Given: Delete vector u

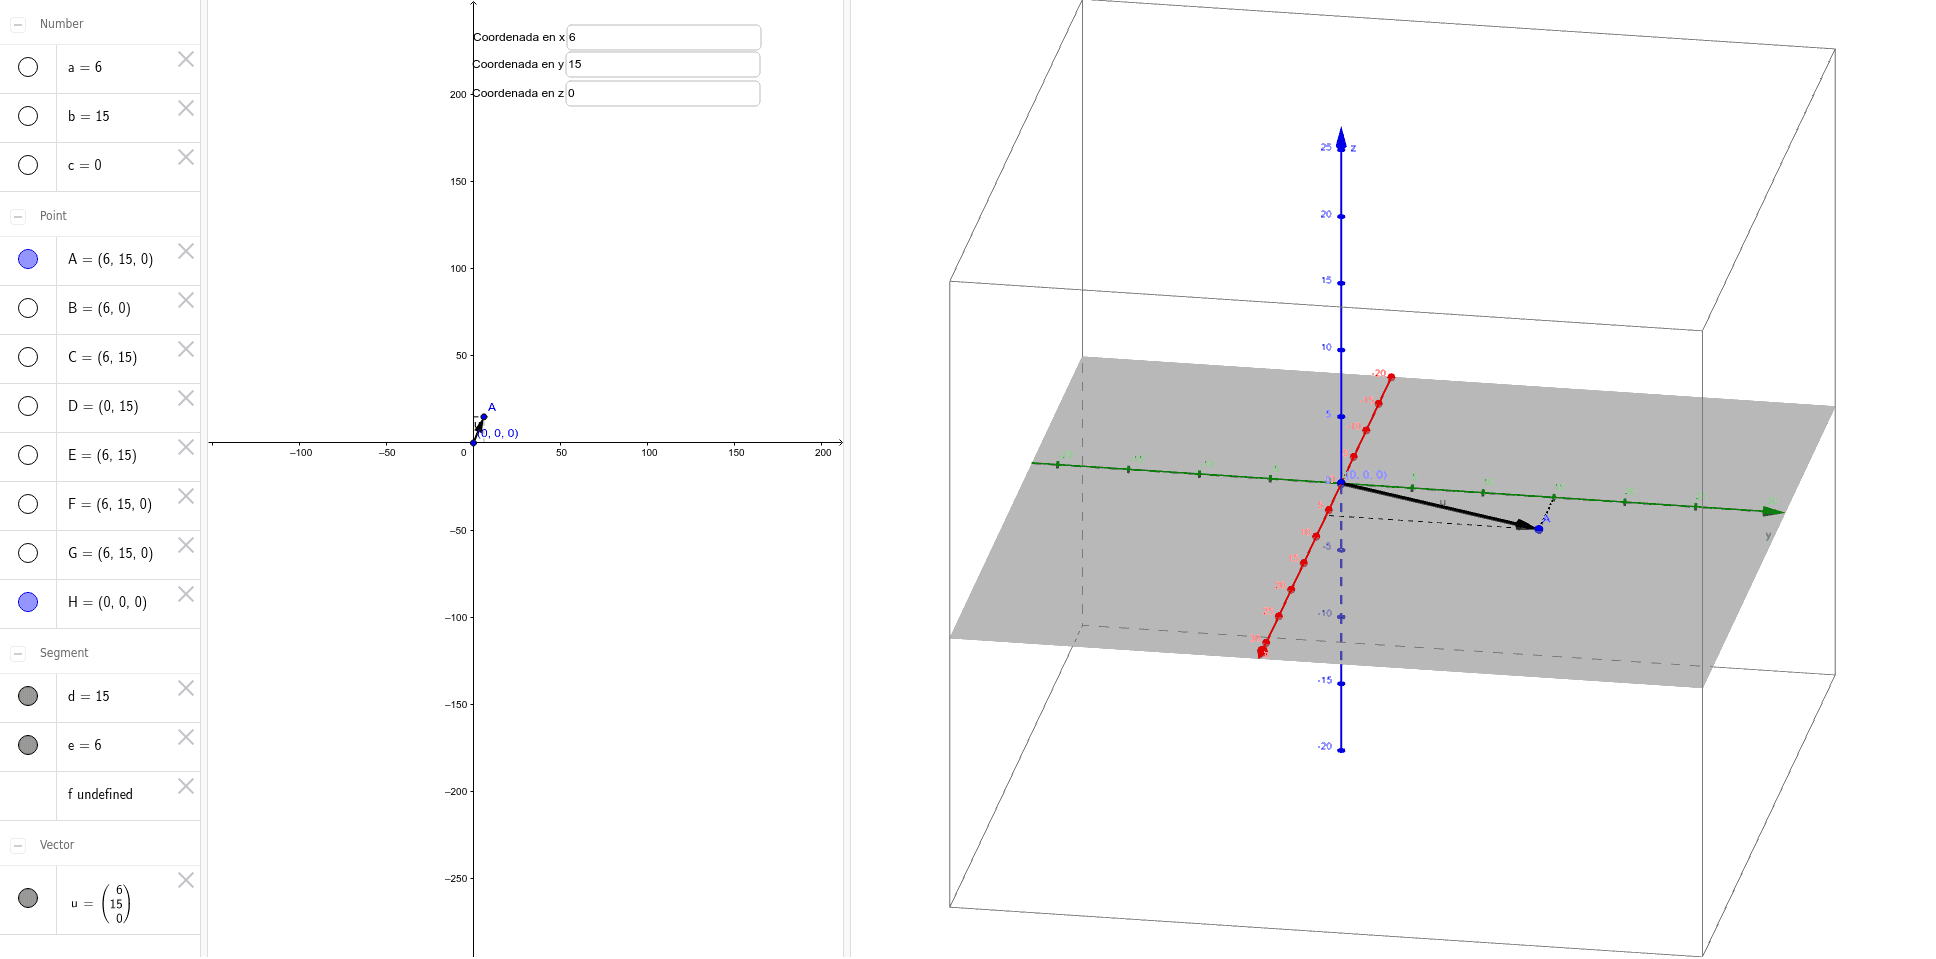Looking at the screenshot, I should click(185, 881).
